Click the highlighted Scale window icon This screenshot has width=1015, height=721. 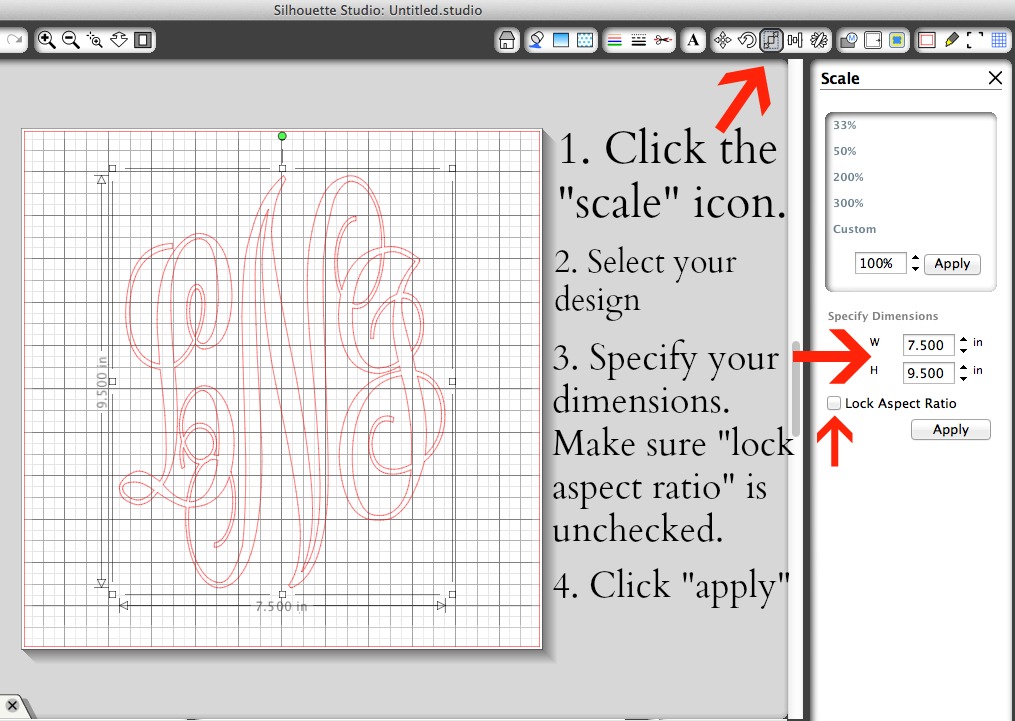pos(771,41)
